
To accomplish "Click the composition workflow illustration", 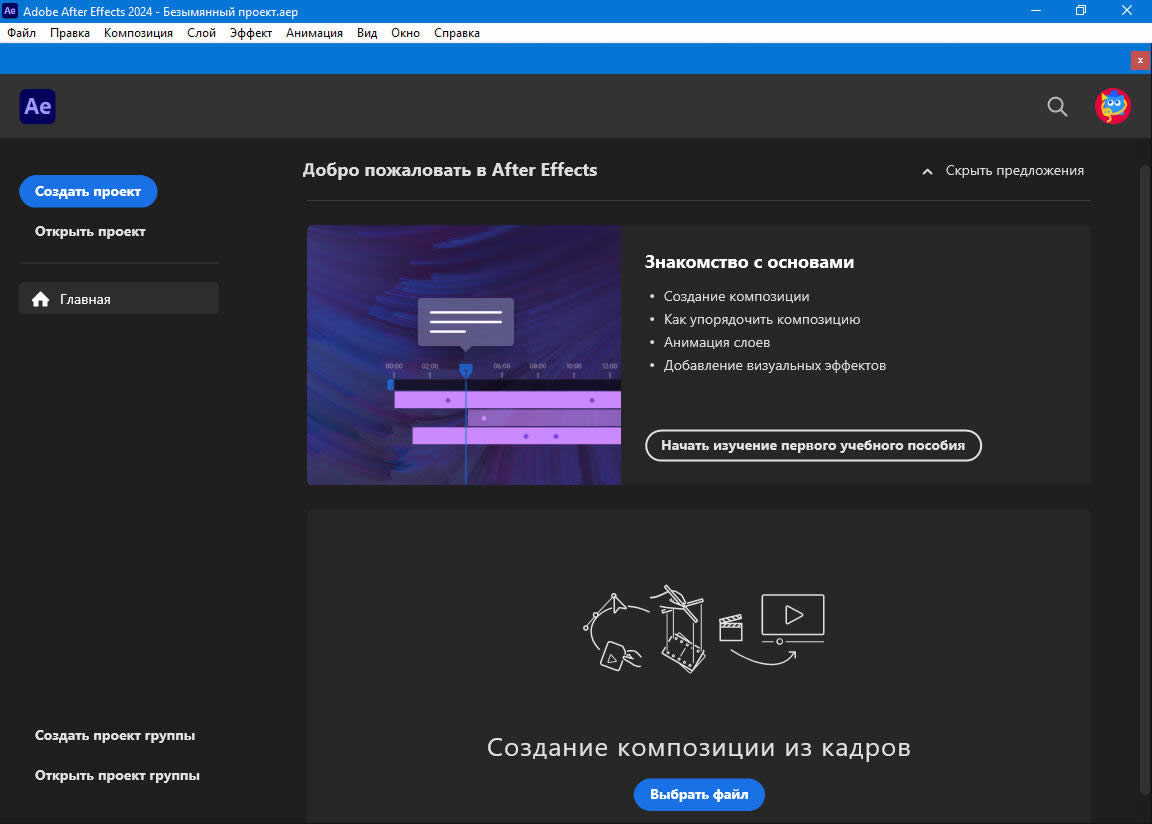I will click(x=704, y=629).
